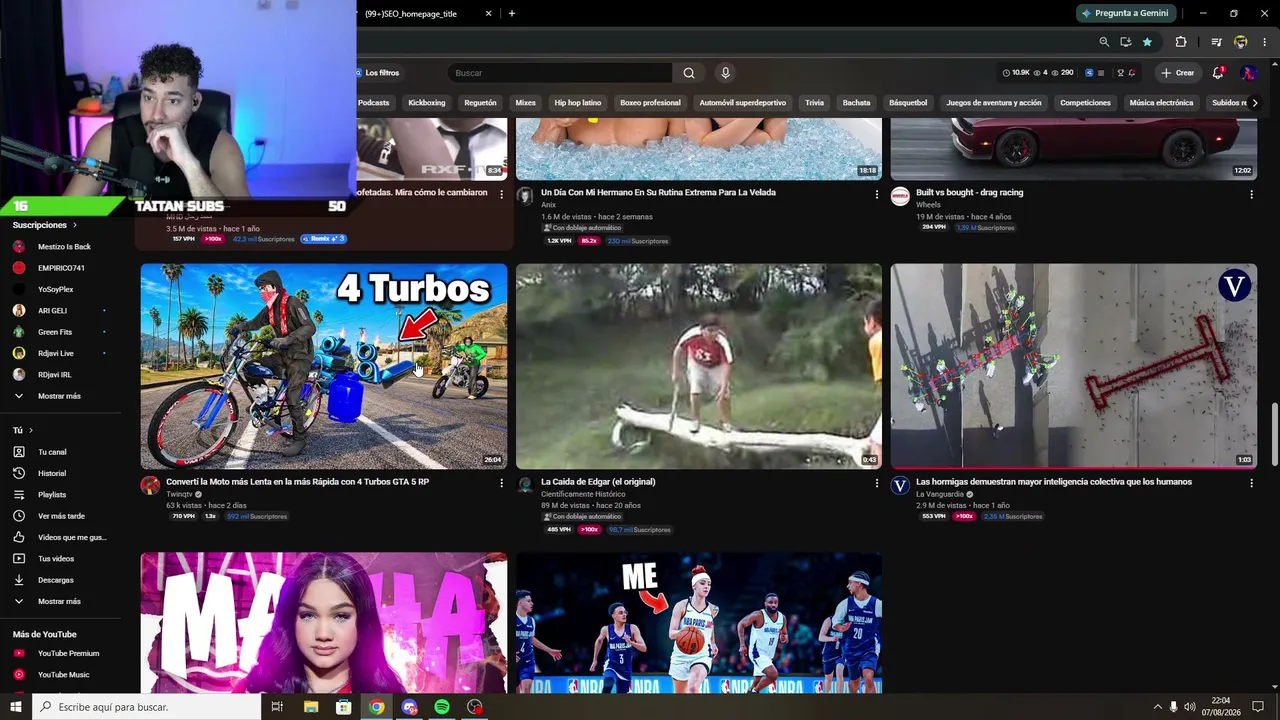Image resolution: width=1280 pixels, height=720 pixels.
Task: Open the Chrome profile avatar
Action: click(x=1241, y=42)
